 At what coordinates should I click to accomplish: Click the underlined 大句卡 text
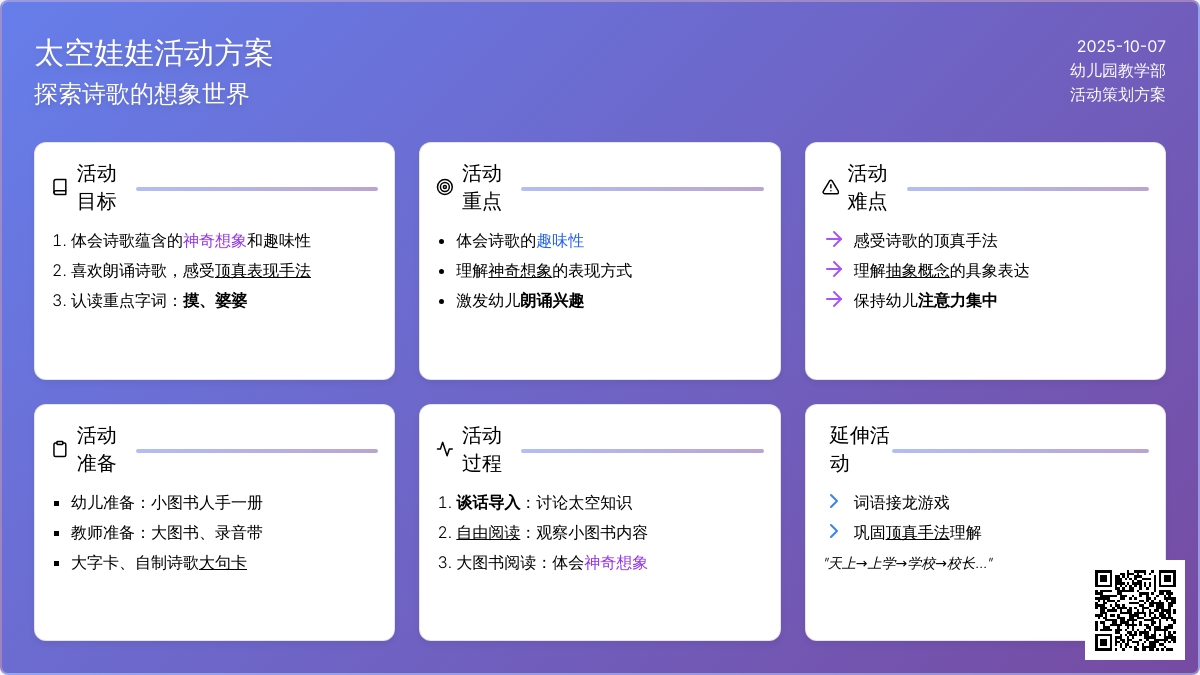coord(222,563)
